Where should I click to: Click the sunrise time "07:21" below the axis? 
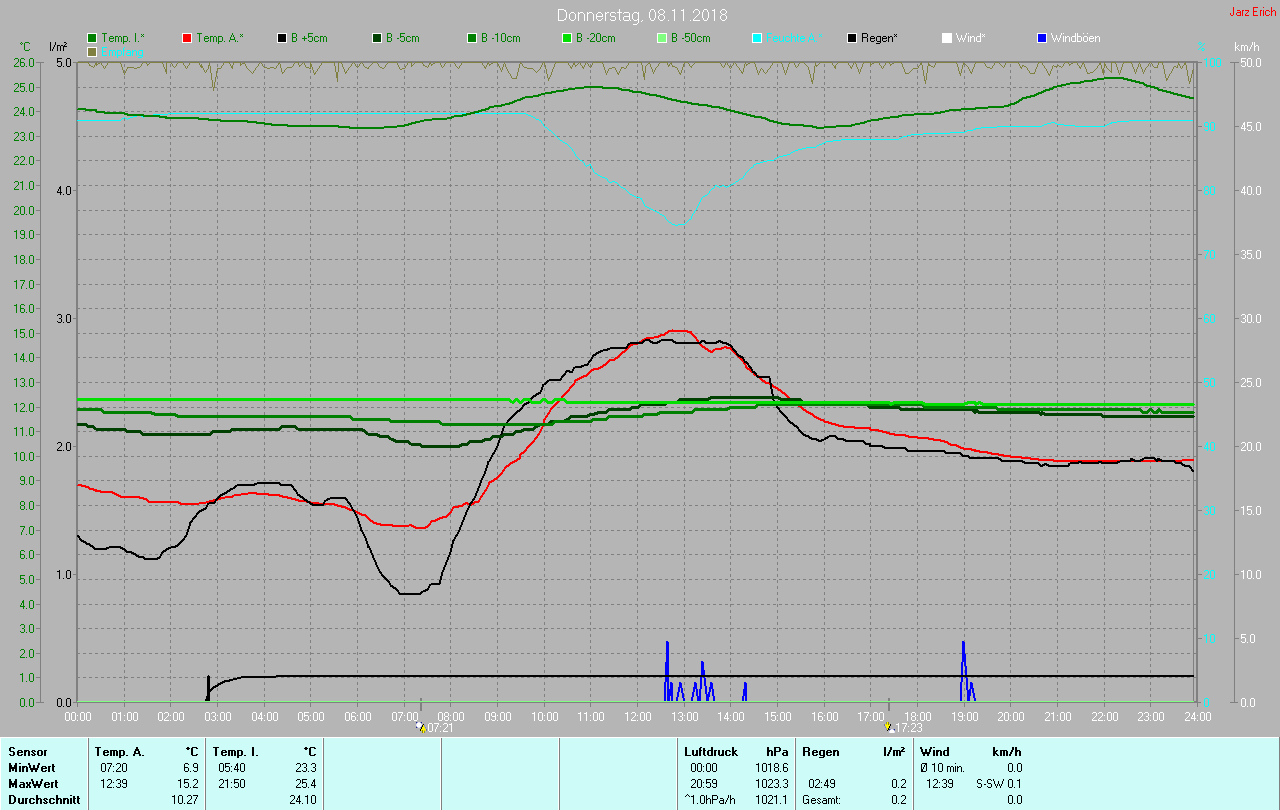[x=441, y=728]
